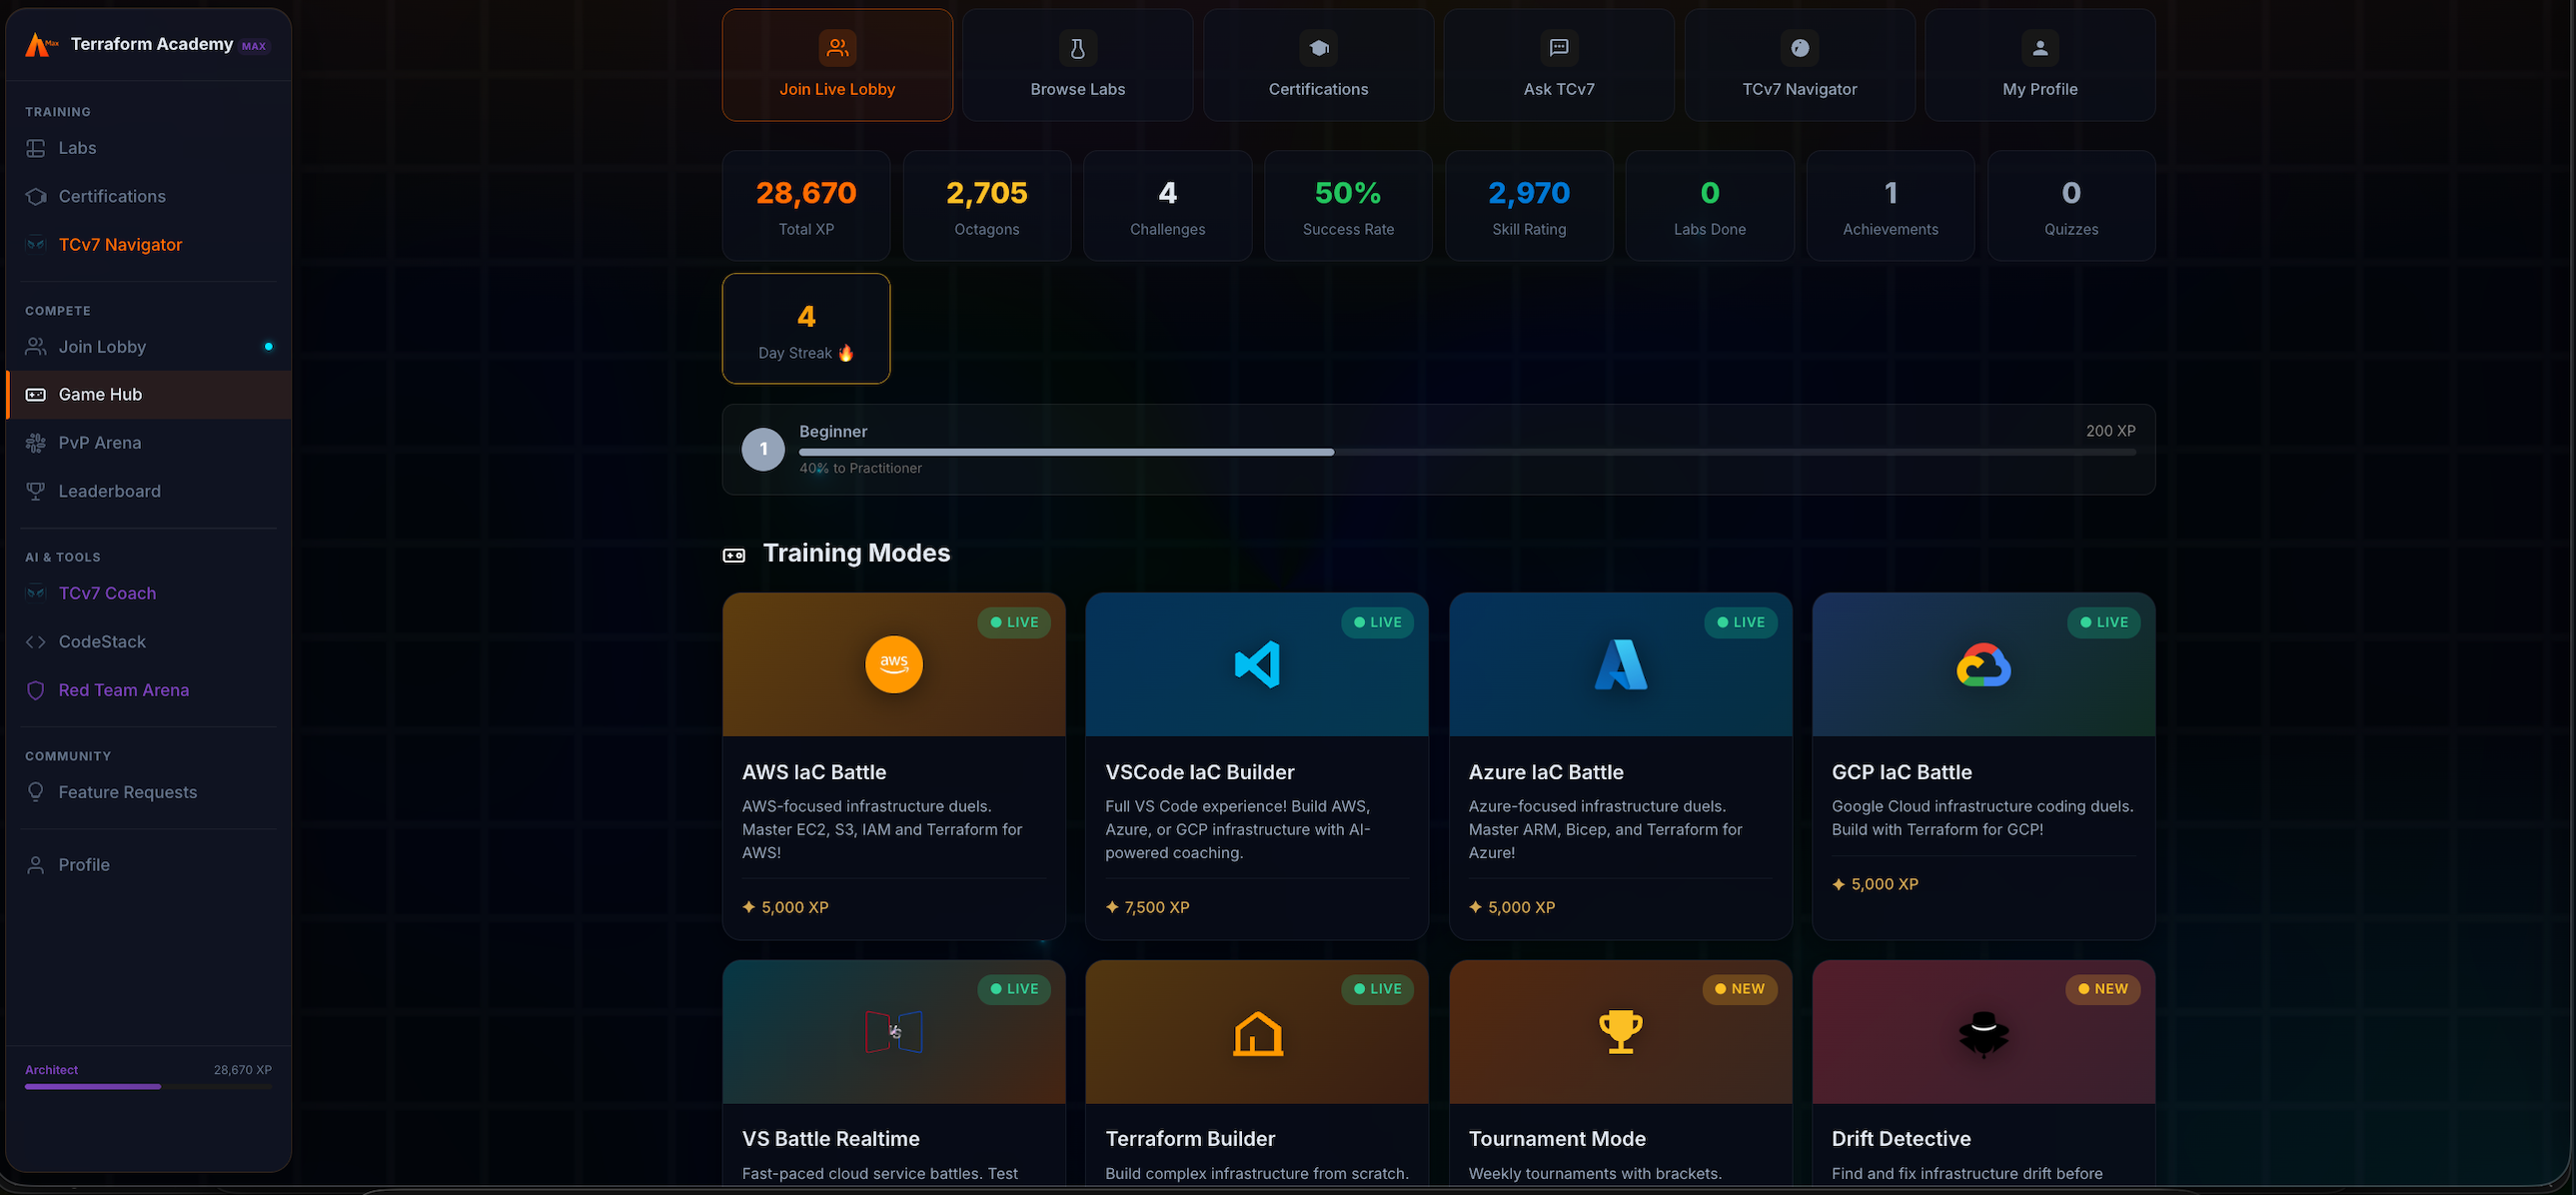
Task: Click the Skill Rating stat card
Action: pyautogui.click(x=1529, y=206)
